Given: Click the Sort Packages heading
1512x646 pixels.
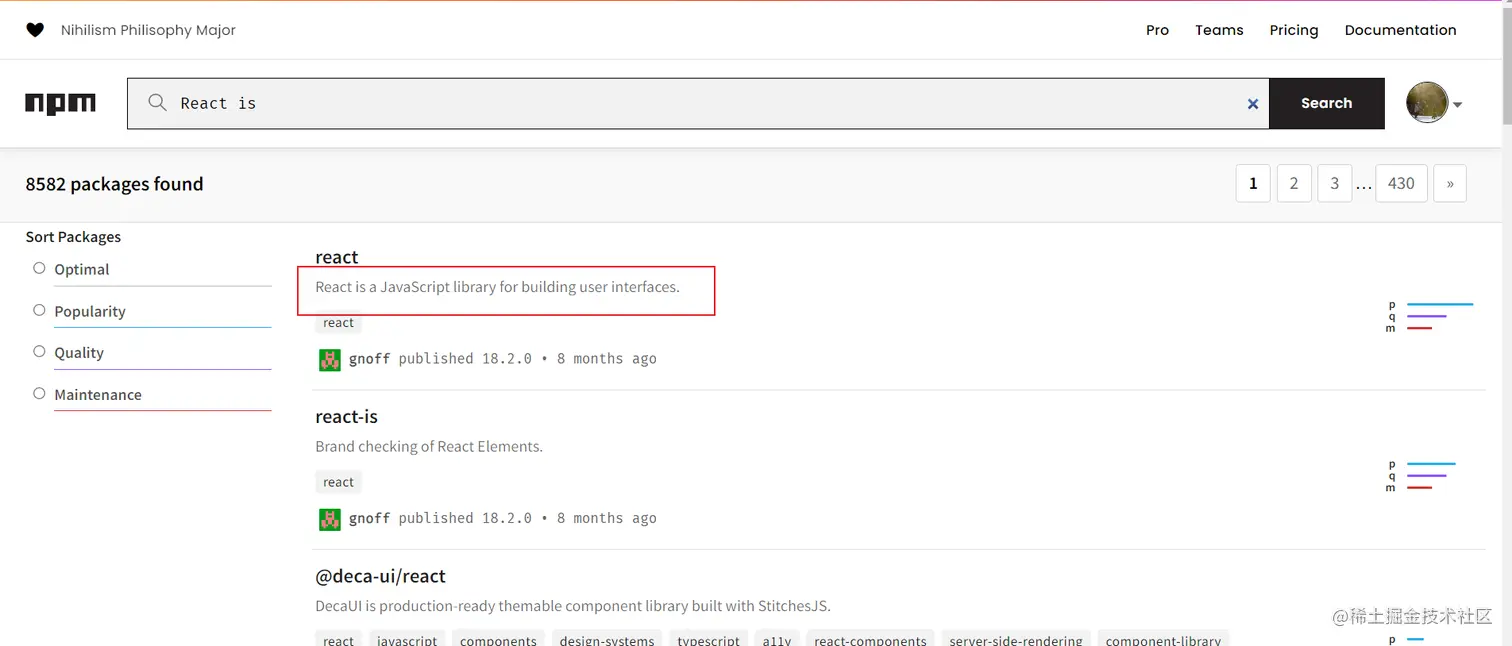Looking at the screenshot, I should (73, 237).
